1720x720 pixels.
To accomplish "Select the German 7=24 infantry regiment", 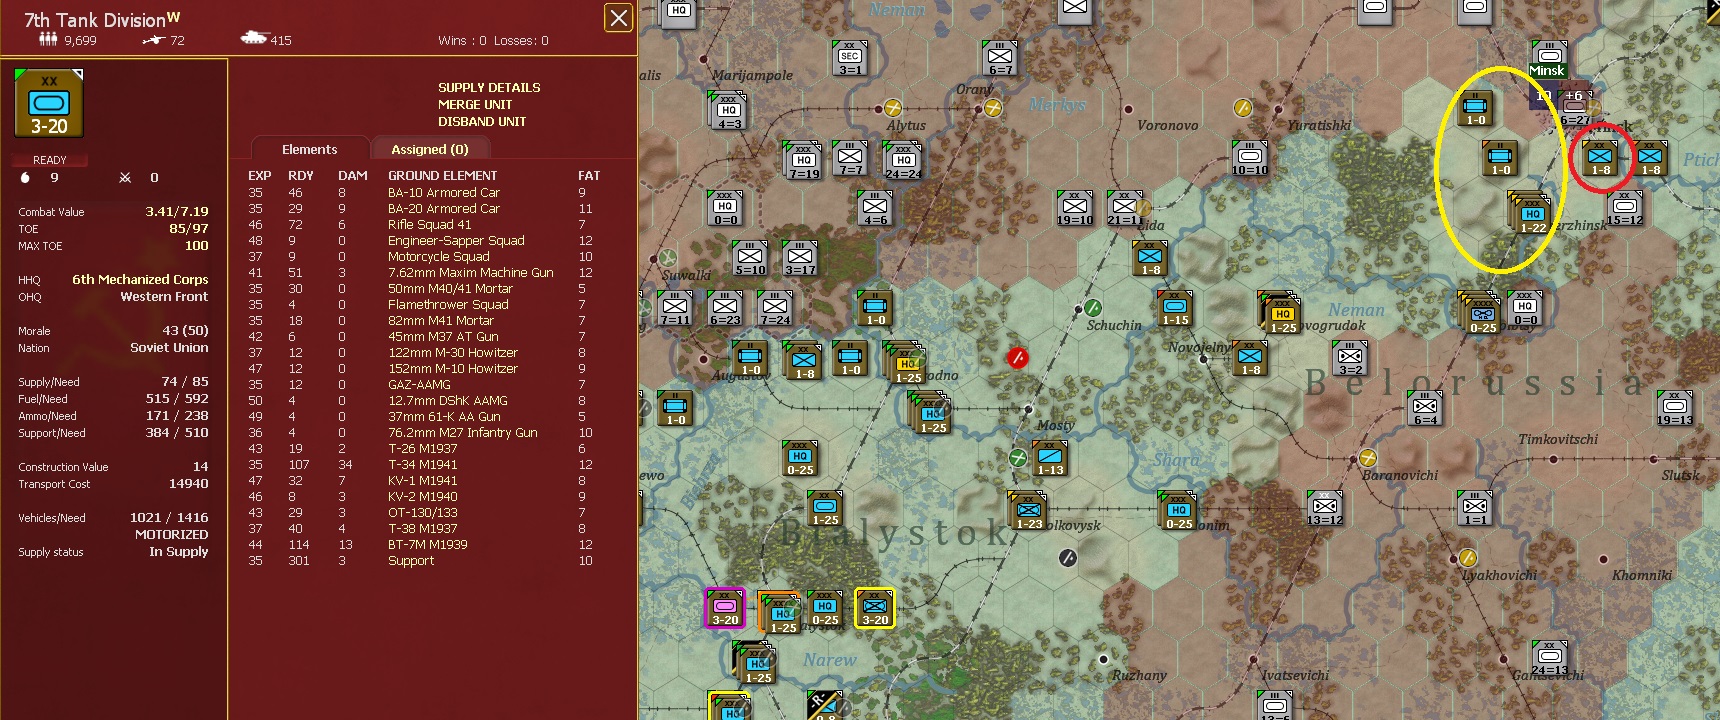I will pos(775,308).
